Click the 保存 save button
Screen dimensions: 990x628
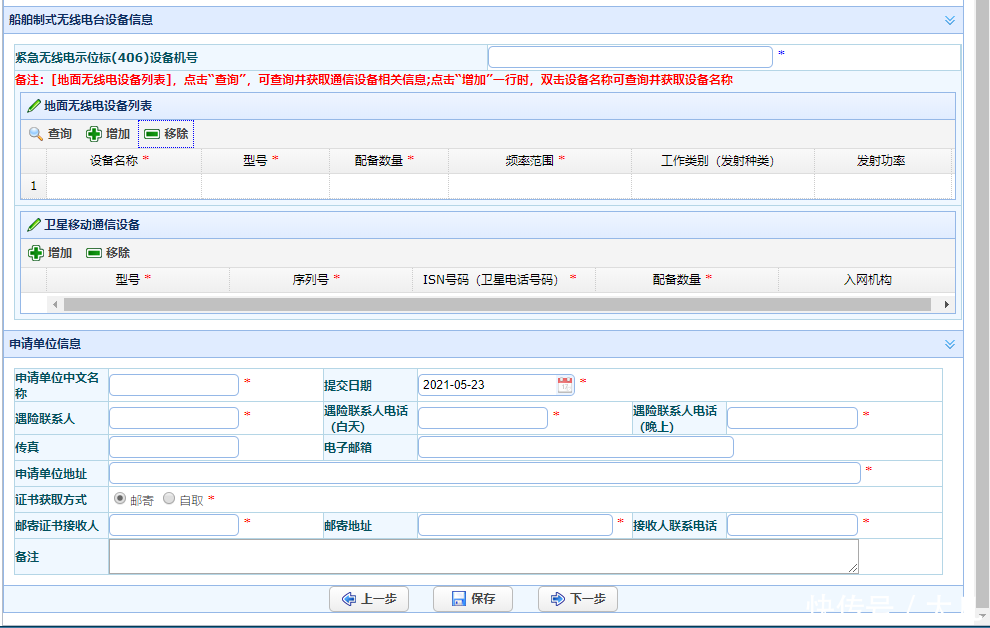(x=472, y=599)
